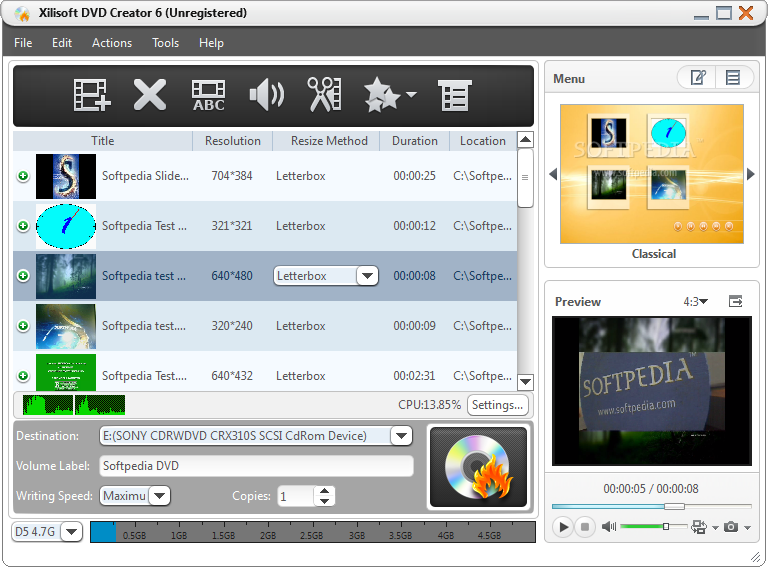Open the chapter list toolbar icon
Screen dimensions: 768x567
454,95
